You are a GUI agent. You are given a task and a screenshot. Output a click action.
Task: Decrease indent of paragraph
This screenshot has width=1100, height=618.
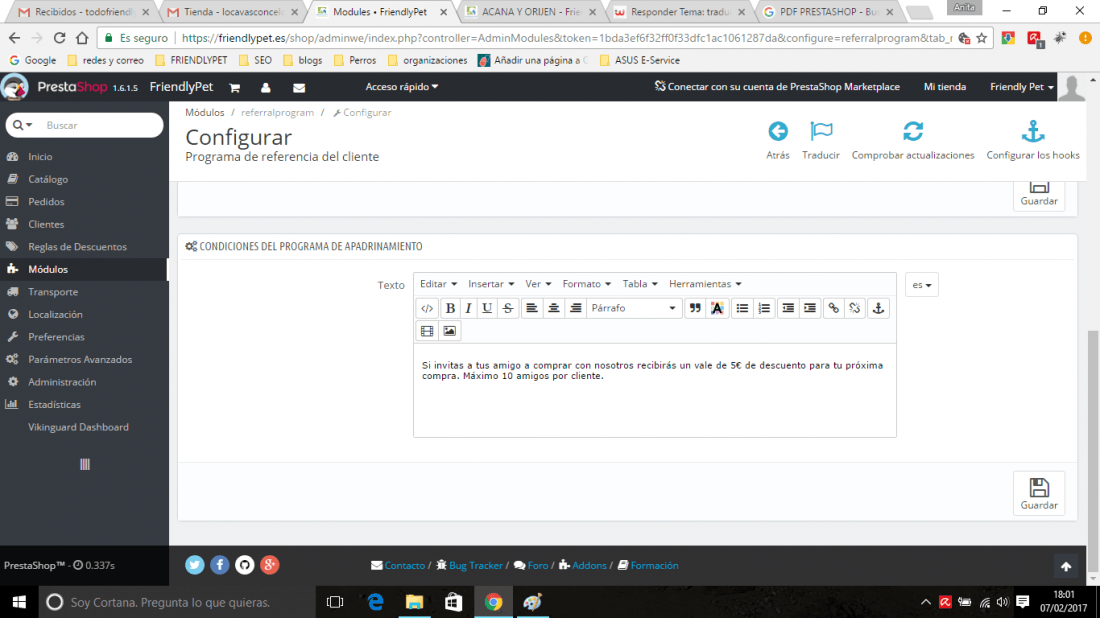coord(788,308)
